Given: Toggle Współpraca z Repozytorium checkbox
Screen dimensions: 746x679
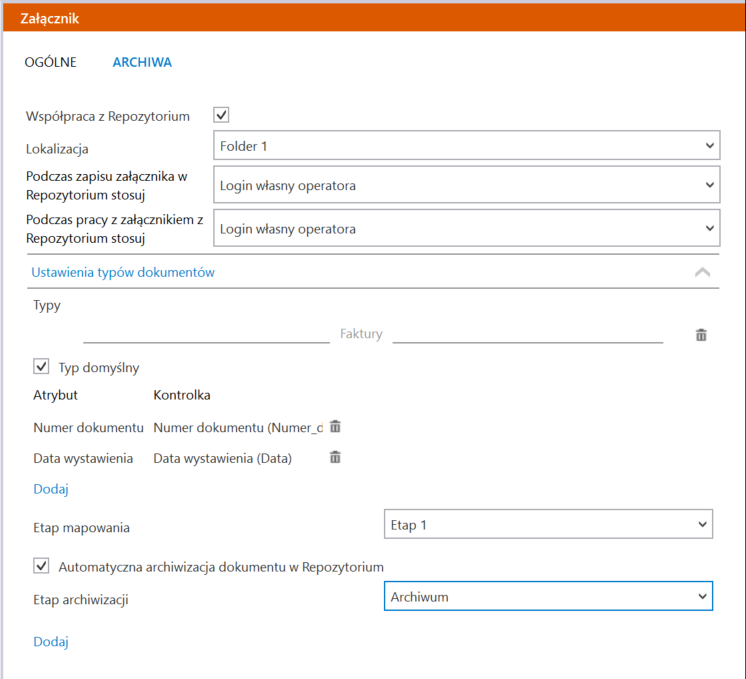Looking at the screenshot, I should (221, 115).
